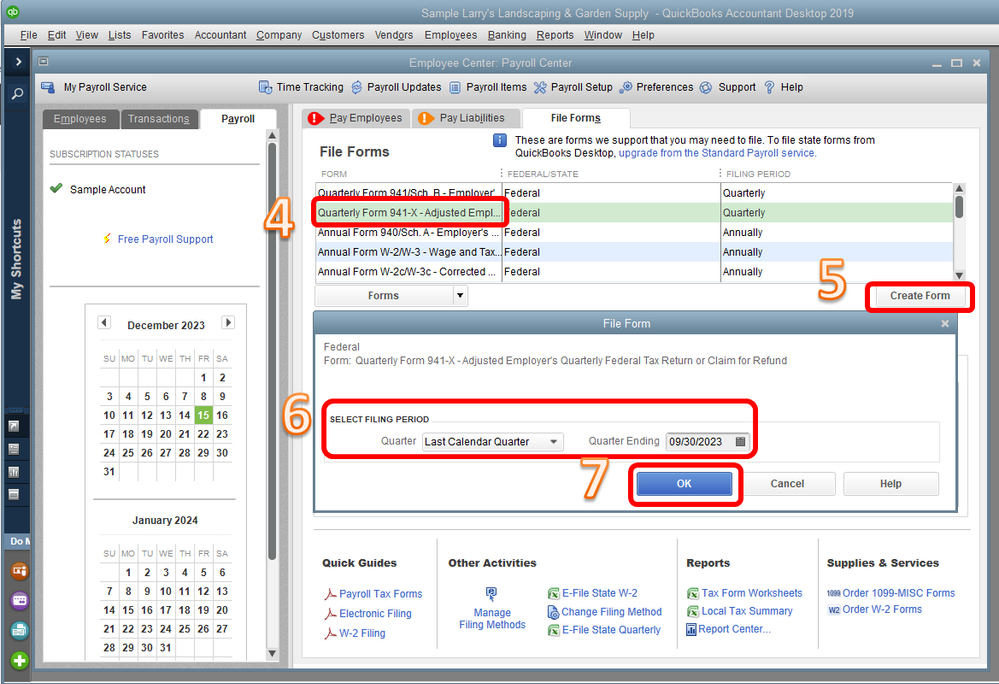The image size is (999, 684).
Task: Click the Forms button
Action: coord(384,296)
